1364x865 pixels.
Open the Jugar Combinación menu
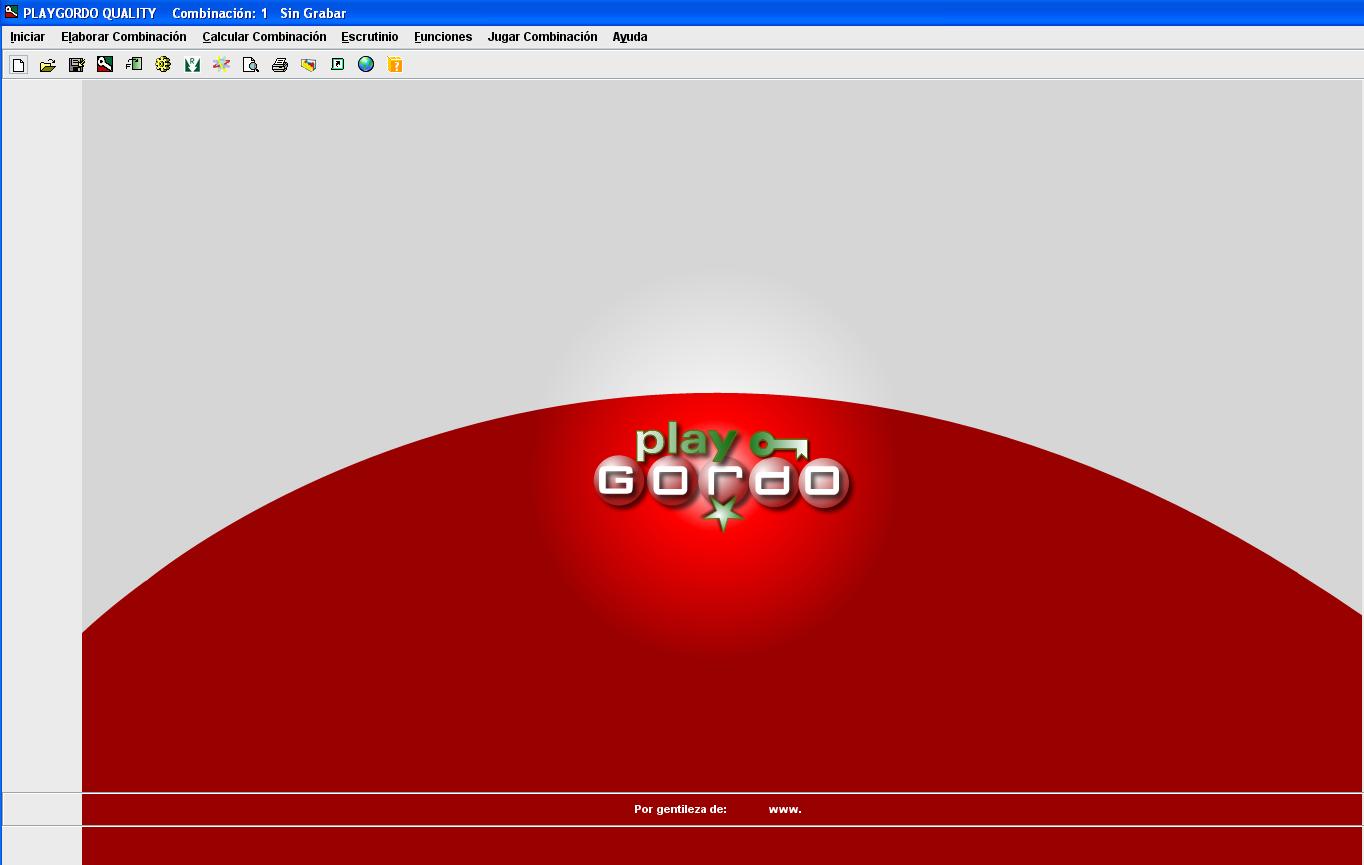(x=542, y=37)
